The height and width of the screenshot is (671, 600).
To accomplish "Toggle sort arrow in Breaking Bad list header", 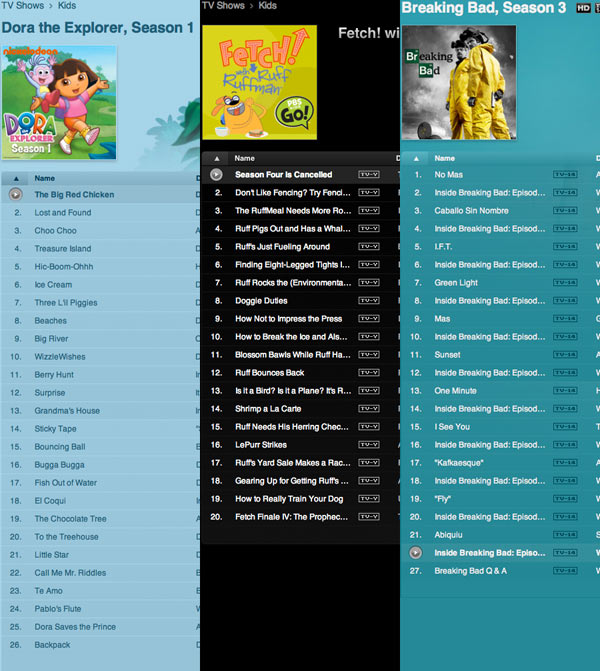I will coord(416,158).
